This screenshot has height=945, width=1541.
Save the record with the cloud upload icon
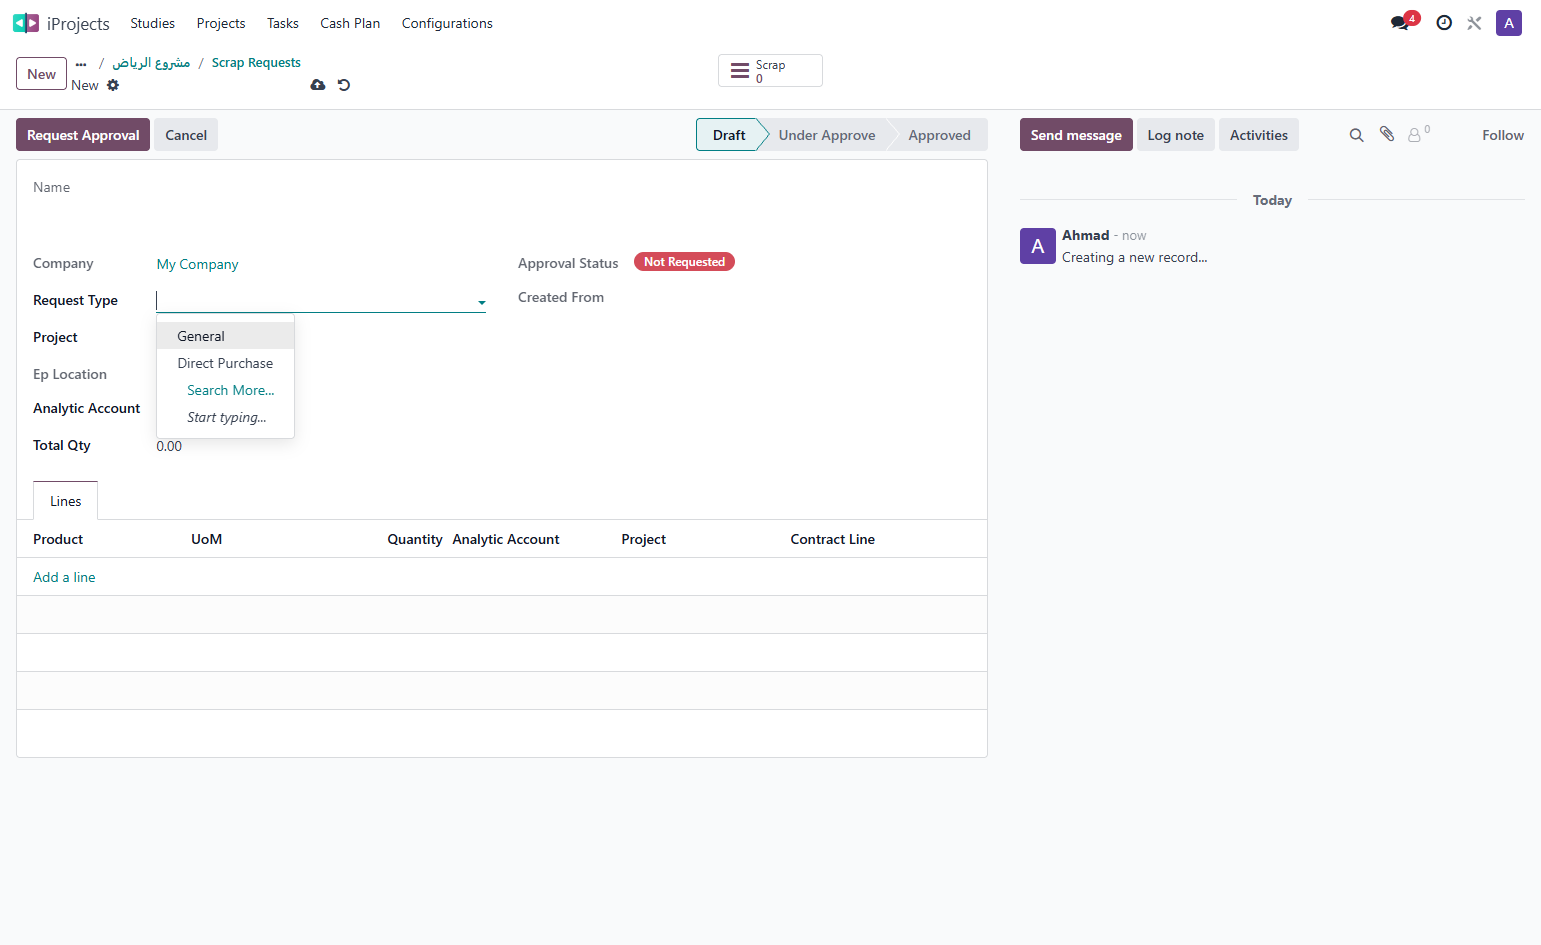pyautogui.click(x=318, y=85)
